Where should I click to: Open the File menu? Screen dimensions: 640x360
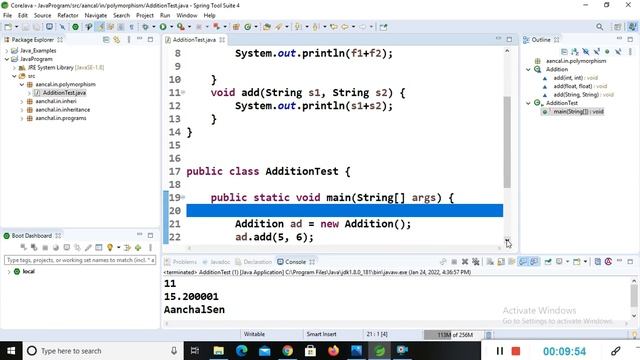[x=7, y=16]
